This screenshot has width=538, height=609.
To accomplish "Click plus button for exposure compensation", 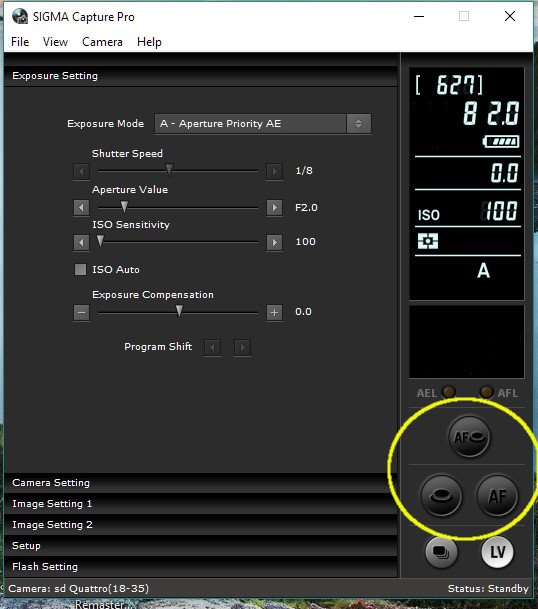I will pos(274,312).
